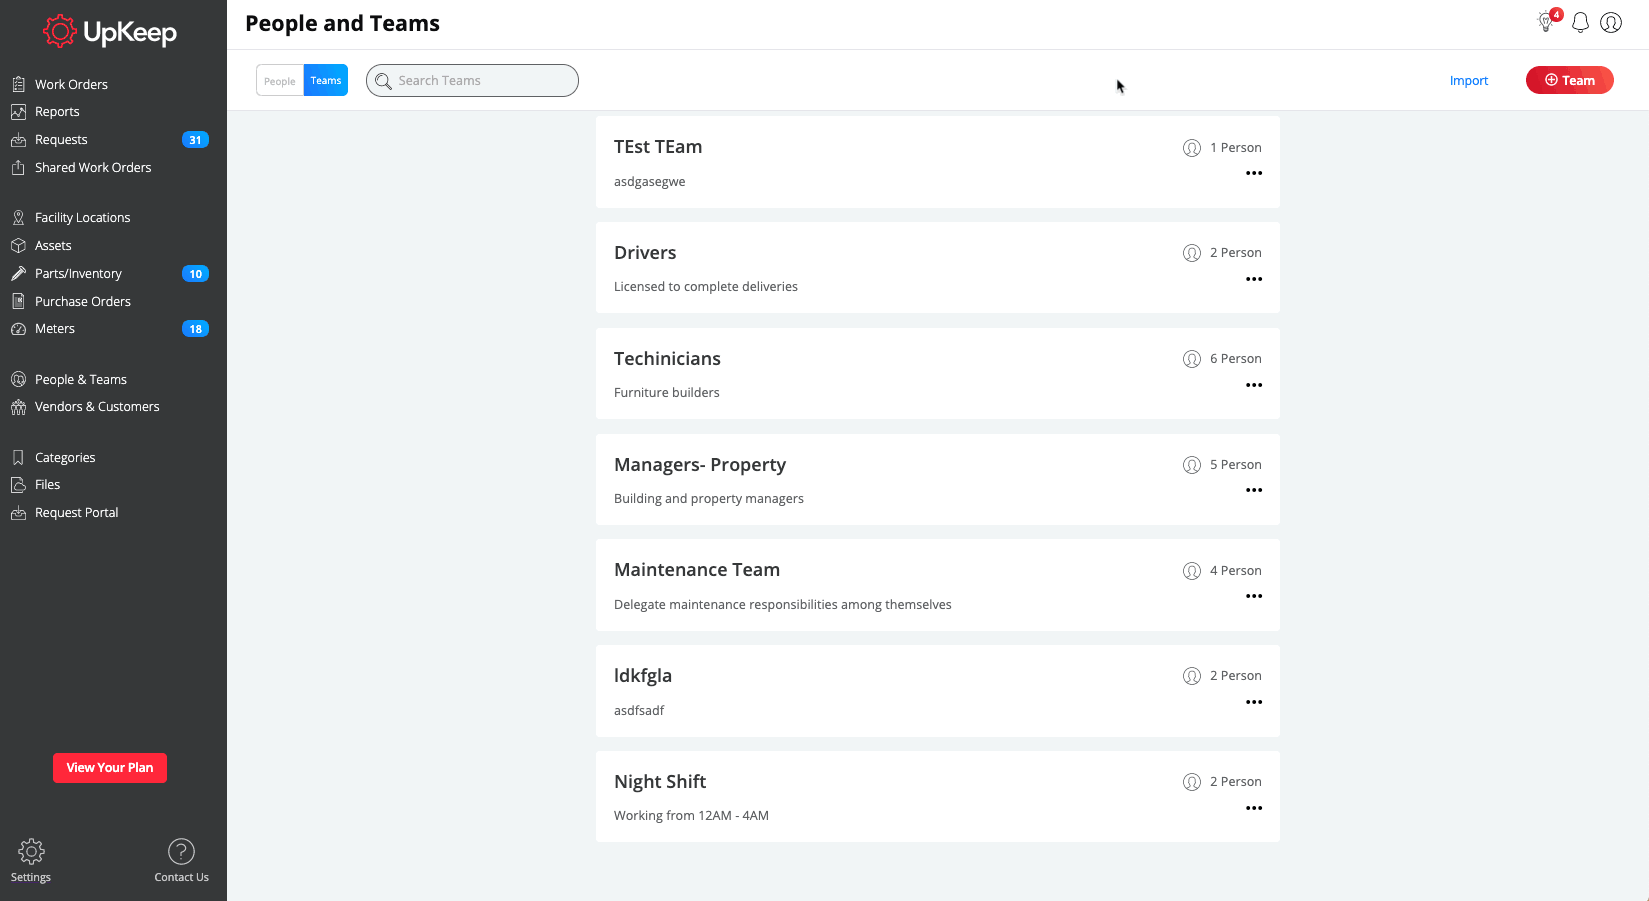Open the Maintenance Team three-dot menu

pyautogui.click(x=1254, y=596)
